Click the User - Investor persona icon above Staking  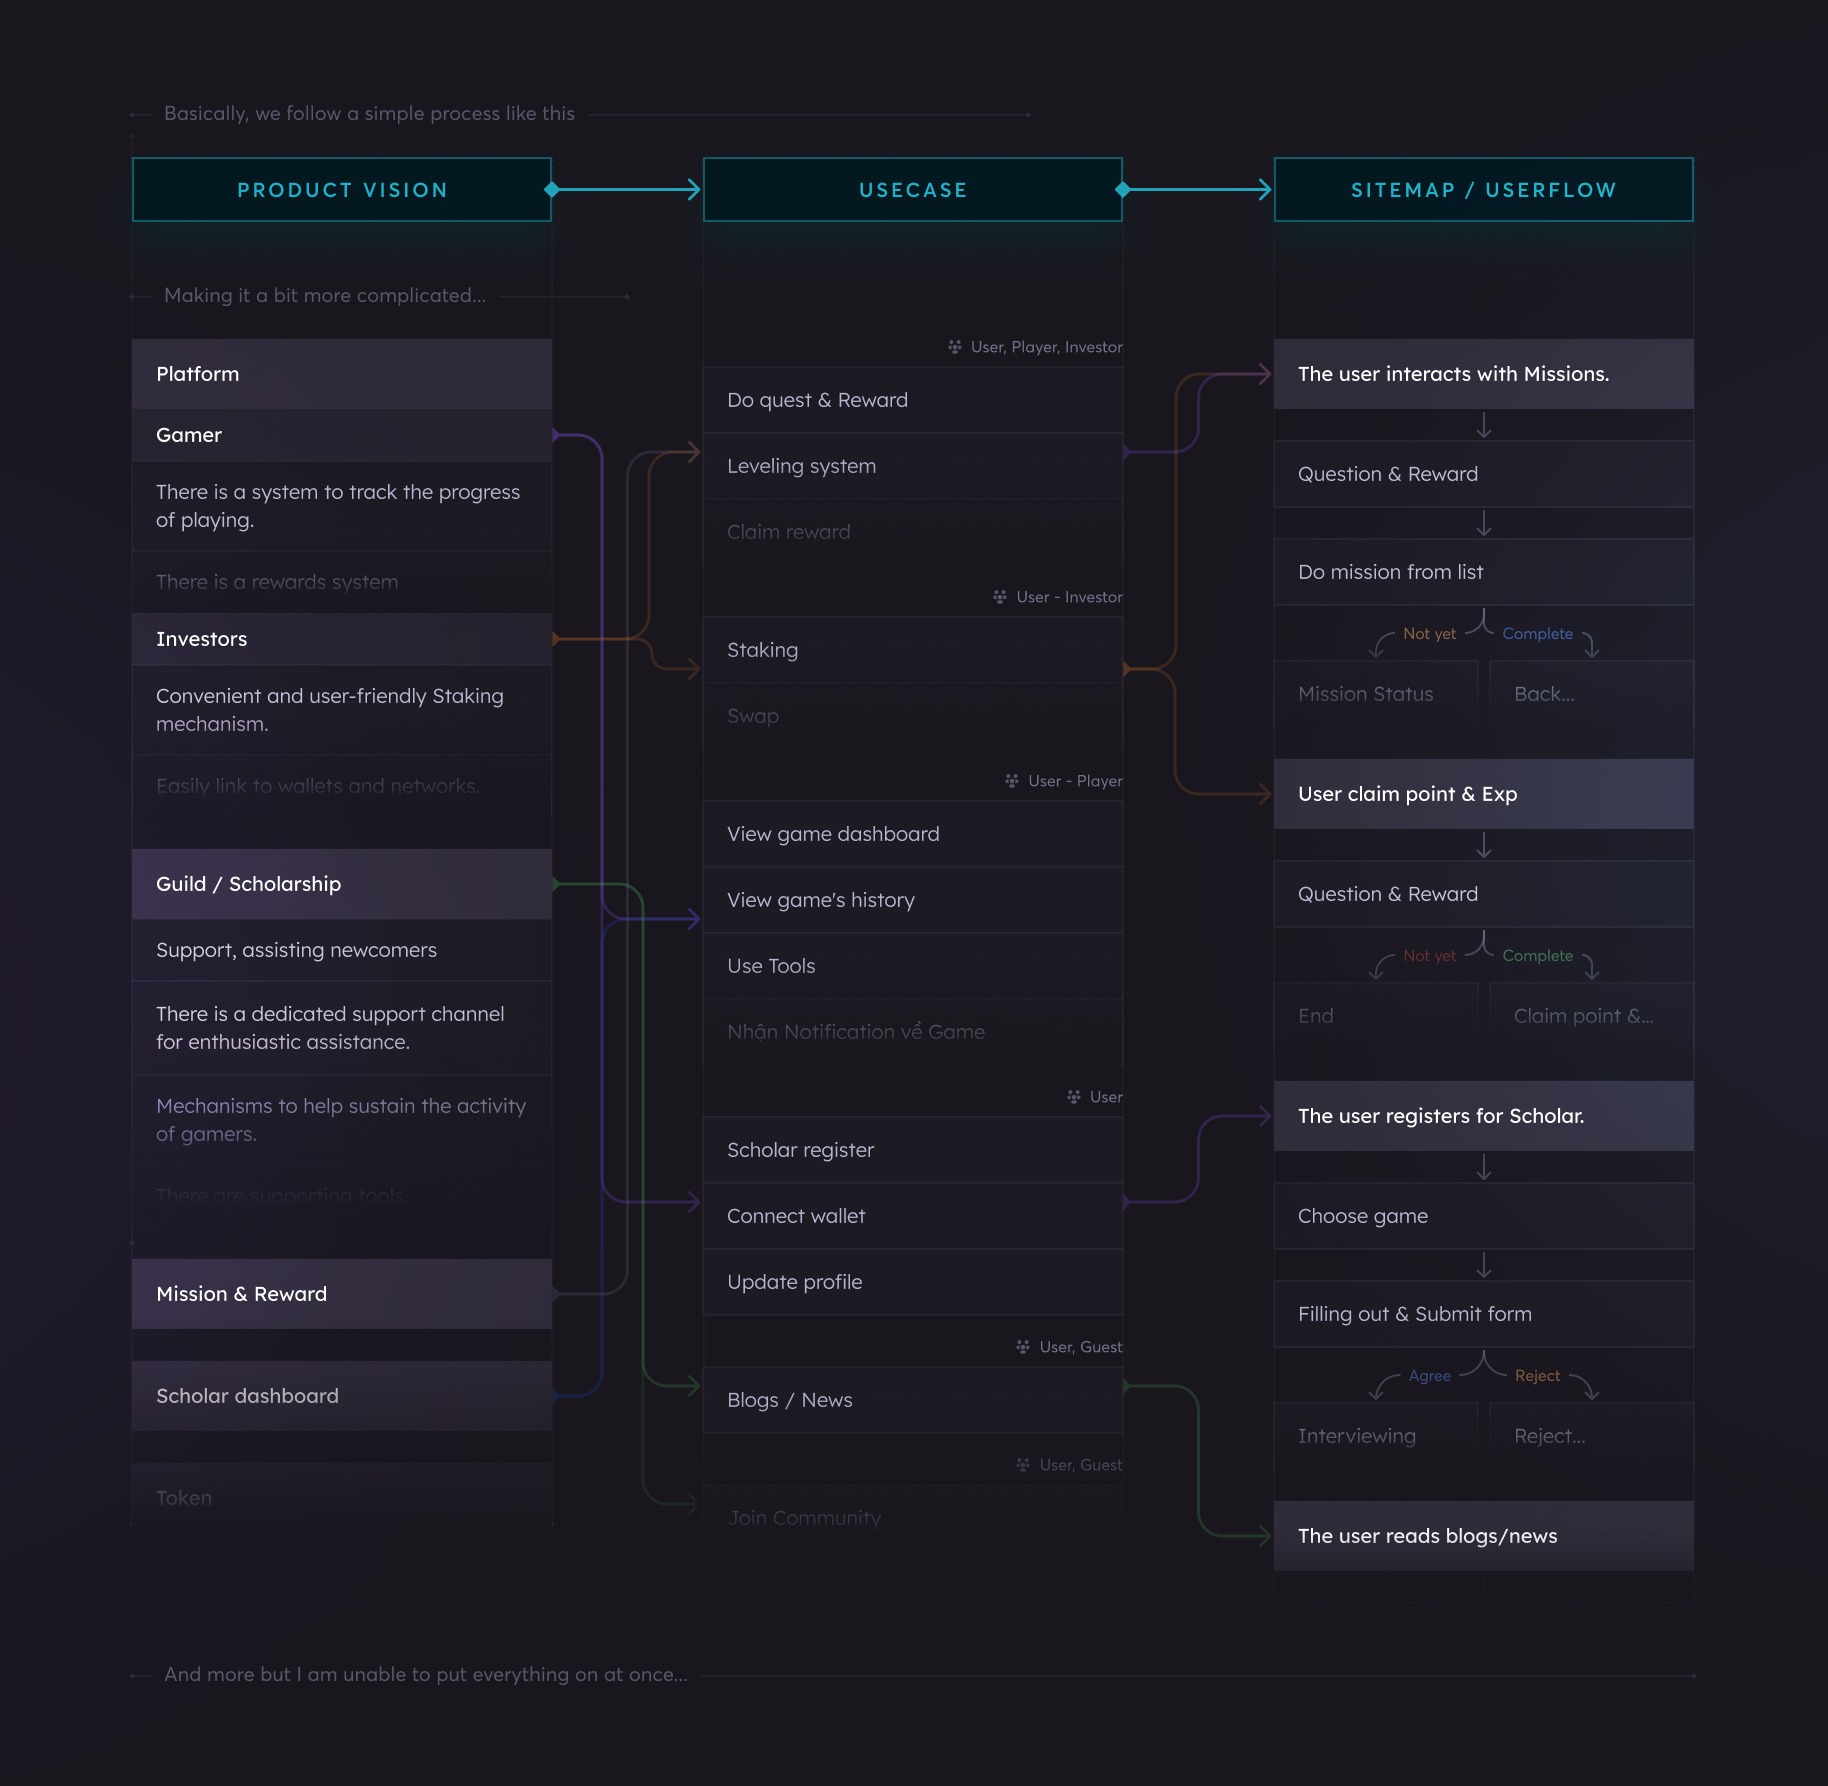click(999, 596)
